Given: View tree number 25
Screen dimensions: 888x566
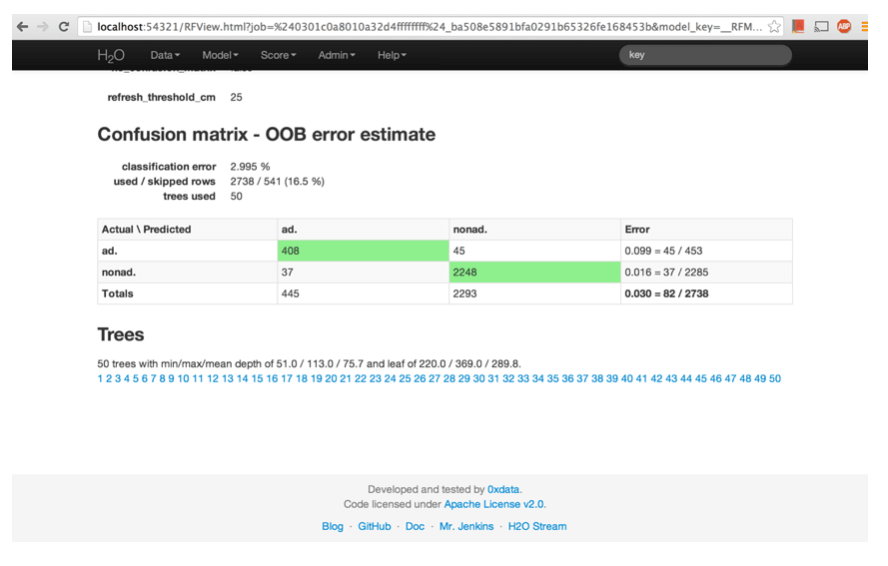Looking at the screenshot, I should (405, 379).
